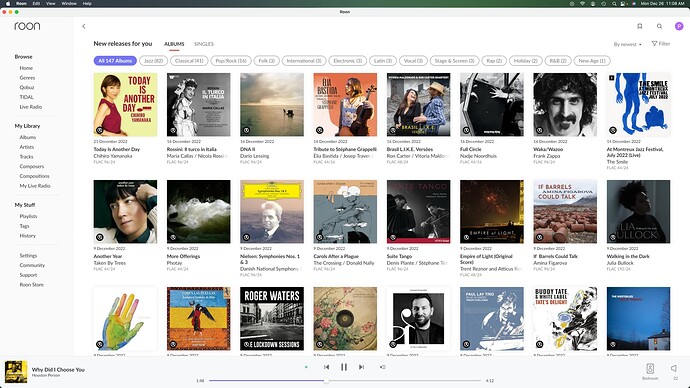
Task: Click the now playing album art thumbnail
Action: [16, 372]
